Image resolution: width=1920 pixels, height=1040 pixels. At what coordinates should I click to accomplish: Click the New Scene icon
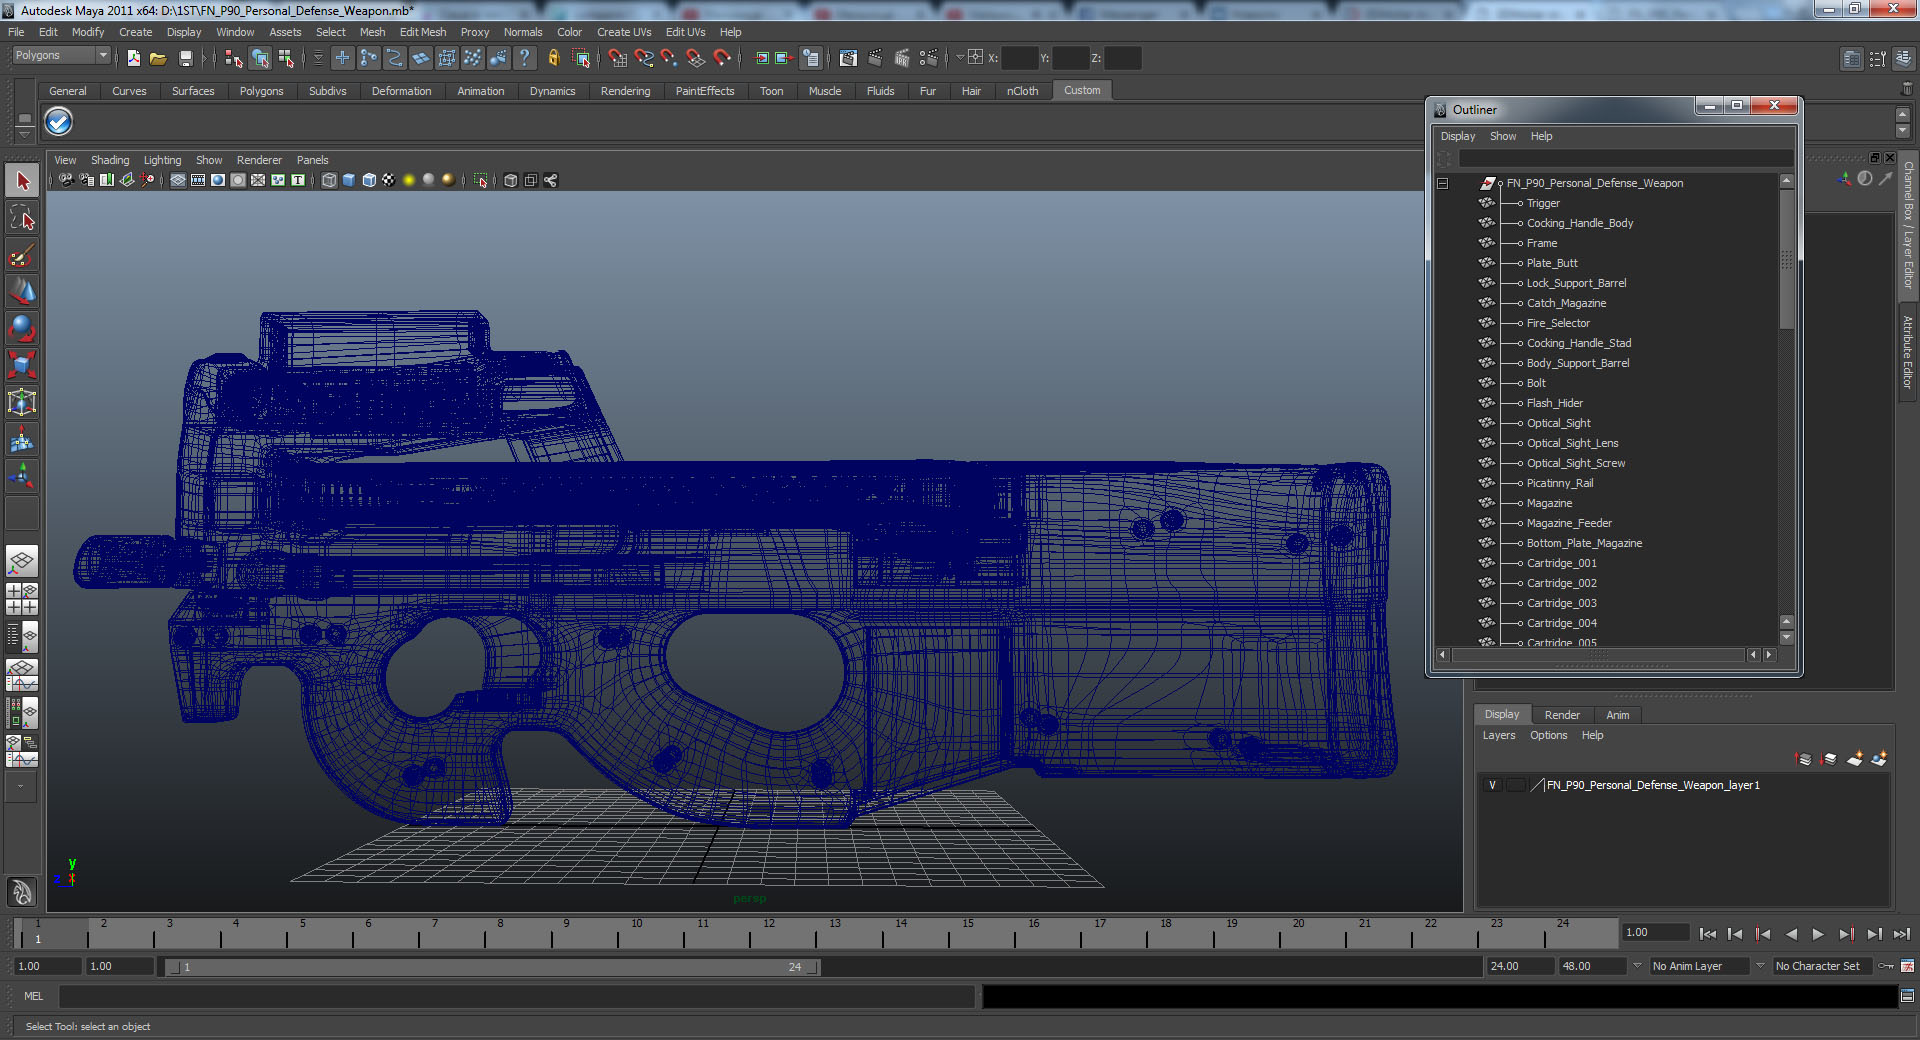pyautogui.click(x=133, y=58)
